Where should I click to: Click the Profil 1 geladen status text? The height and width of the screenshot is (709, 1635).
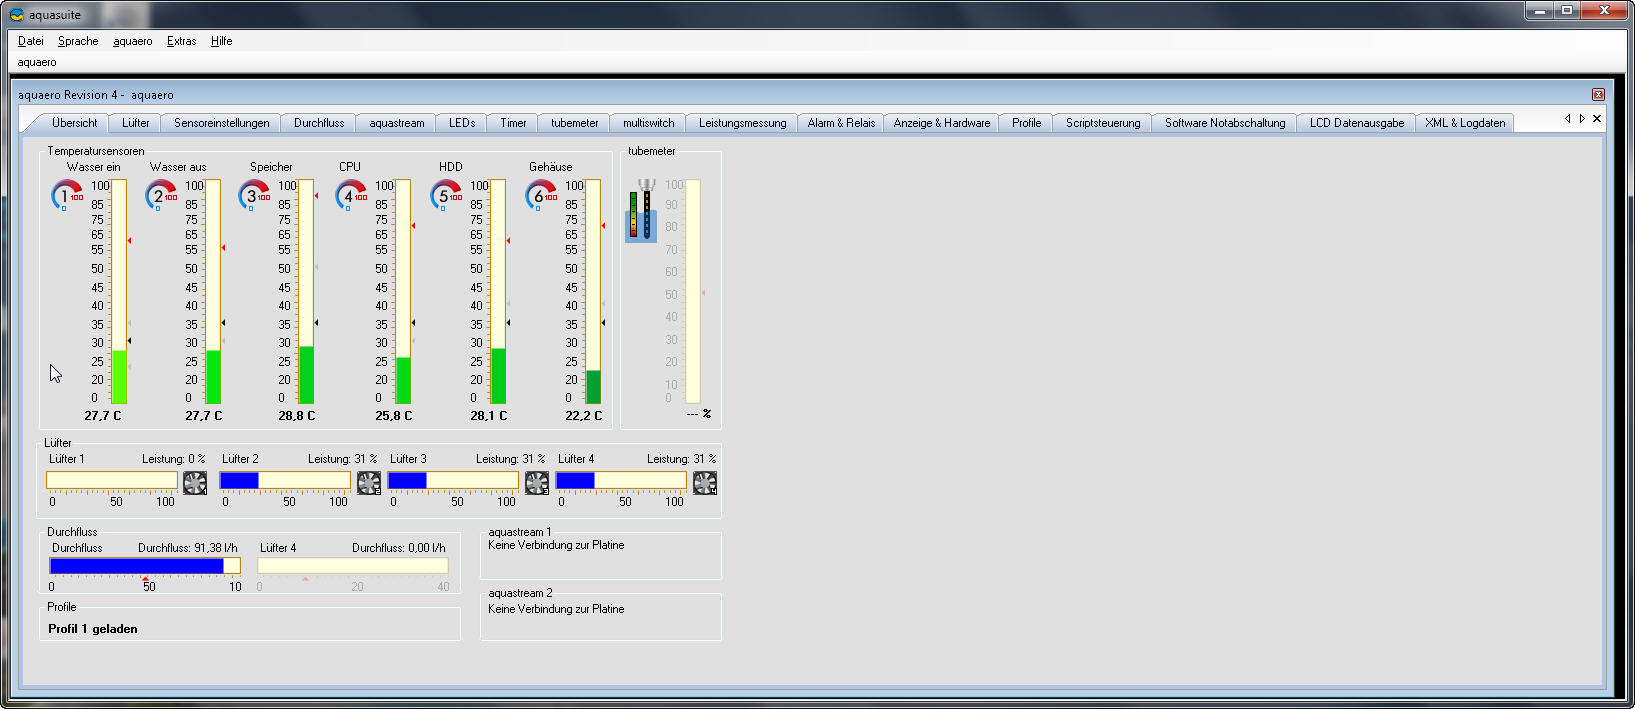(93, 629)
